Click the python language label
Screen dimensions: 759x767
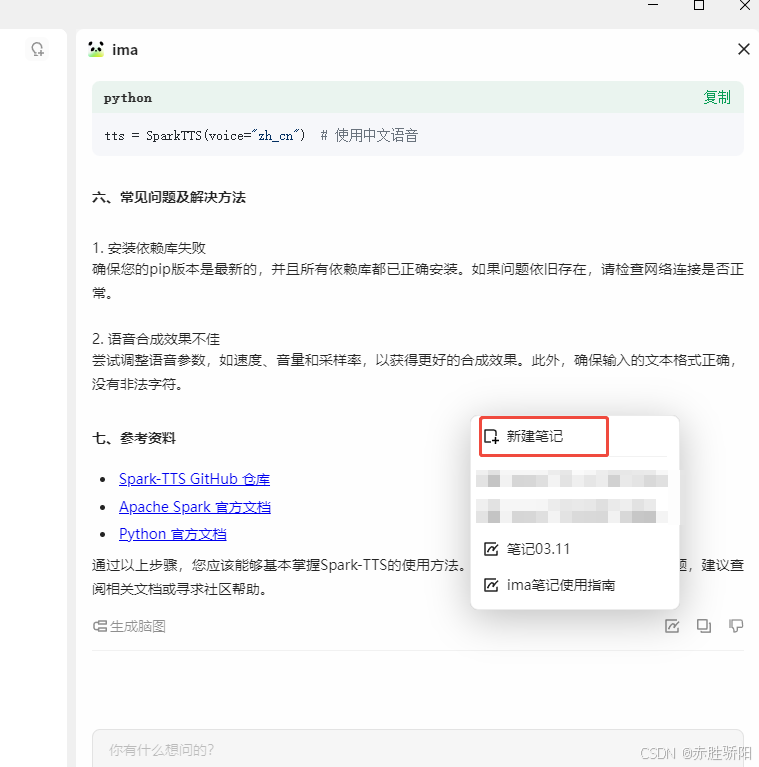tap(128, 98)
